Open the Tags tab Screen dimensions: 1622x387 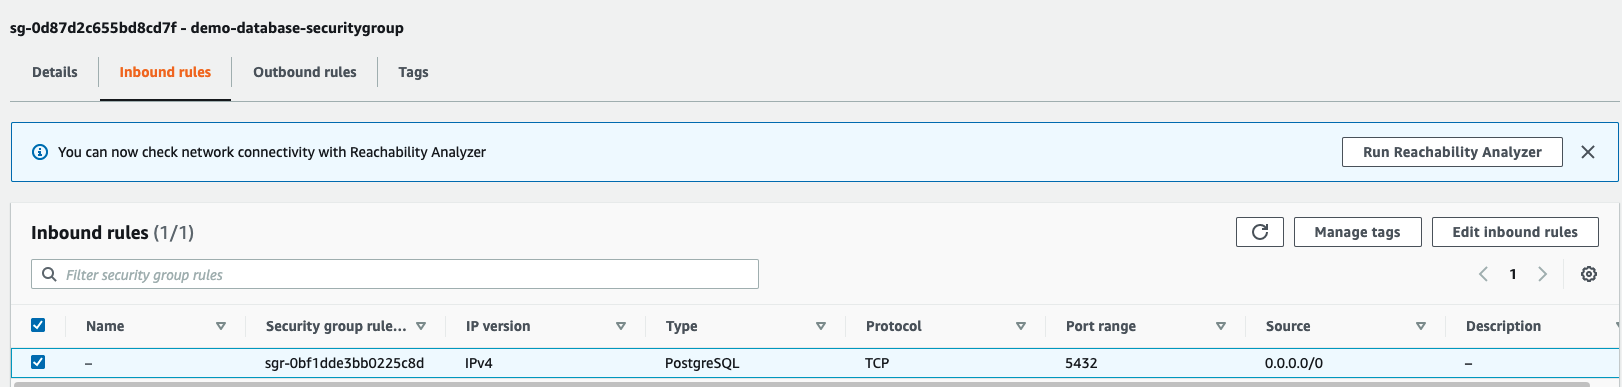click(413, 72)
